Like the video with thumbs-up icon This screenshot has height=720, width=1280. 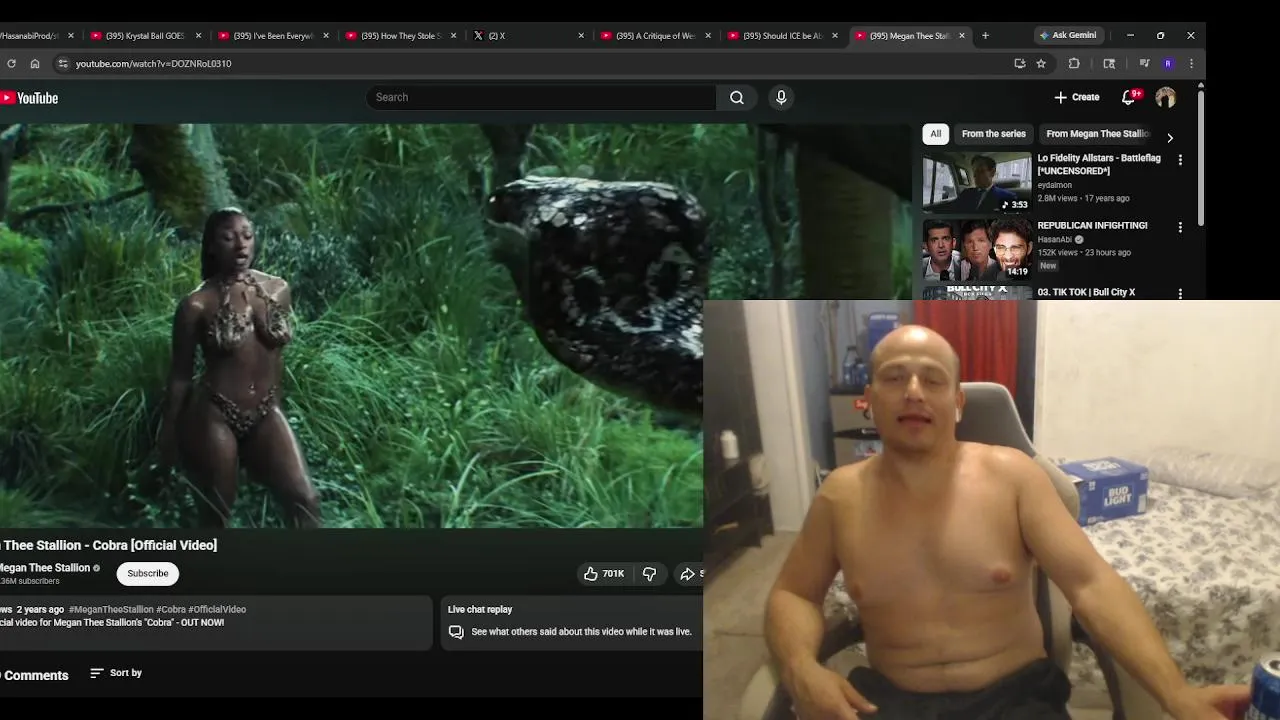pos(604,573)
